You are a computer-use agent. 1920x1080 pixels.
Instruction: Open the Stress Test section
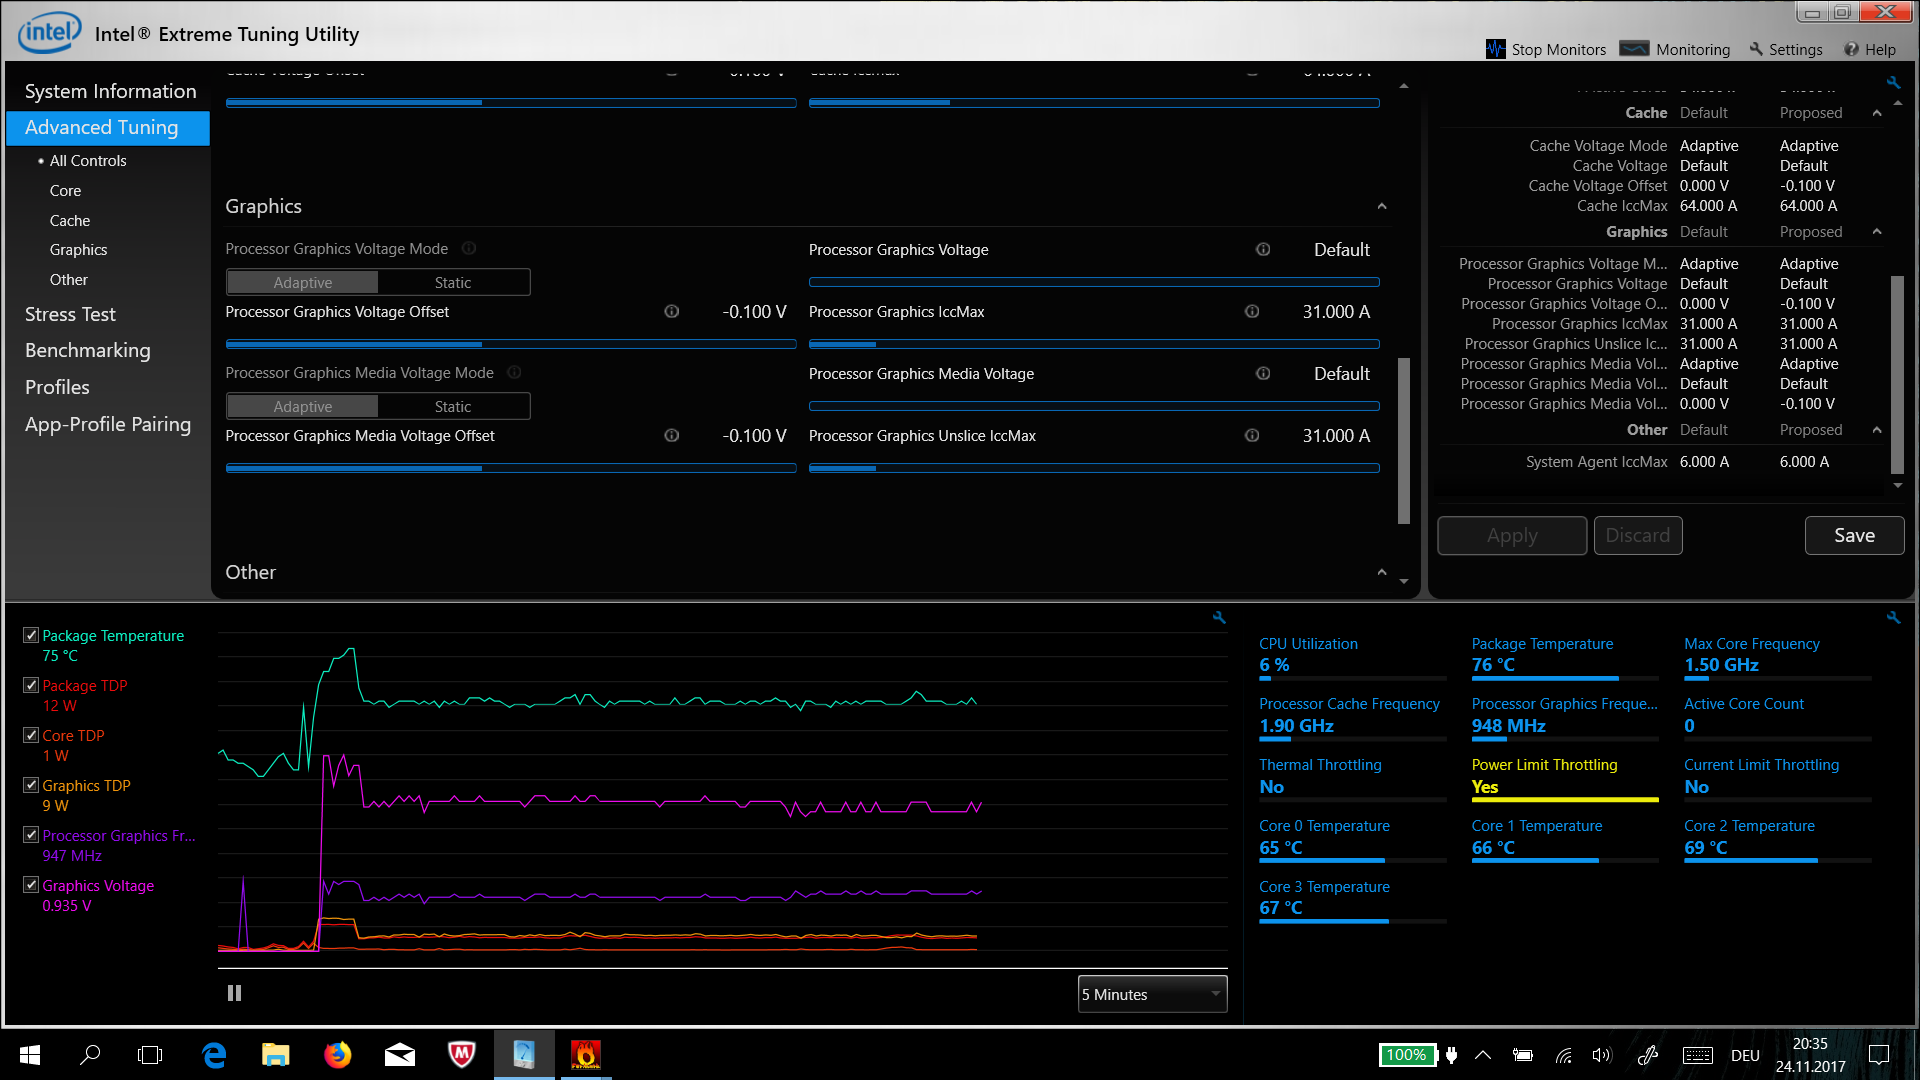click(70, 314)
